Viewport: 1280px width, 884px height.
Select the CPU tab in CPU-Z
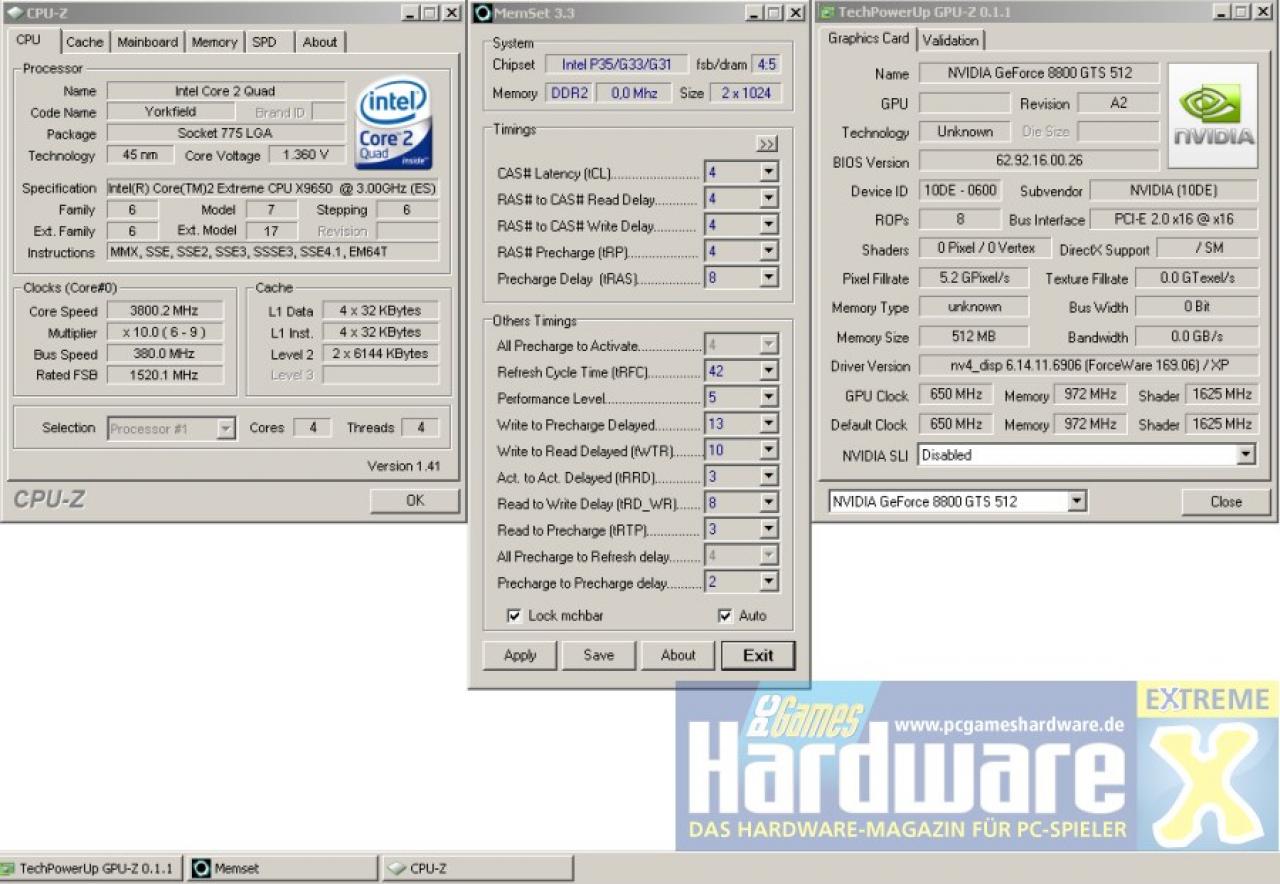(x=29, y=40)
